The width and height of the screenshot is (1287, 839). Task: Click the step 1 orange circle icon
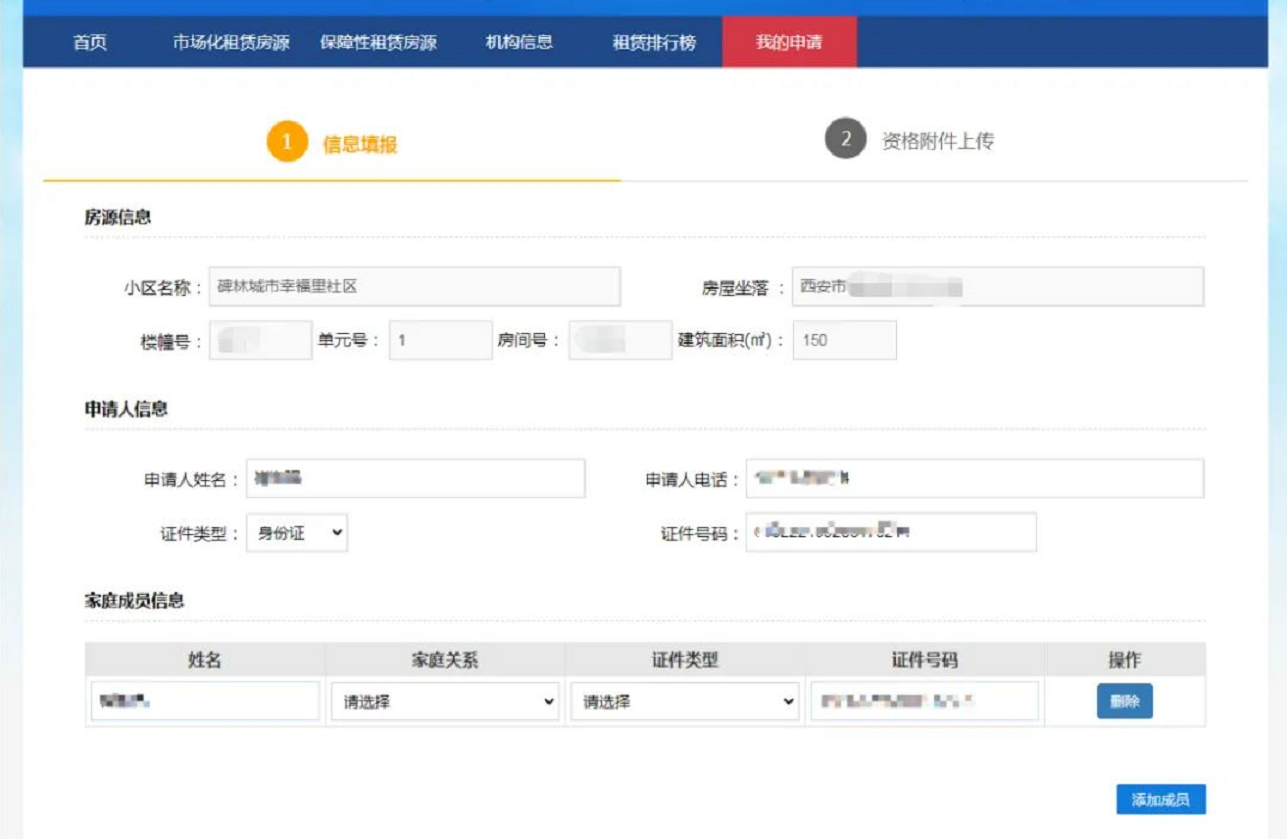coord(286,142)
